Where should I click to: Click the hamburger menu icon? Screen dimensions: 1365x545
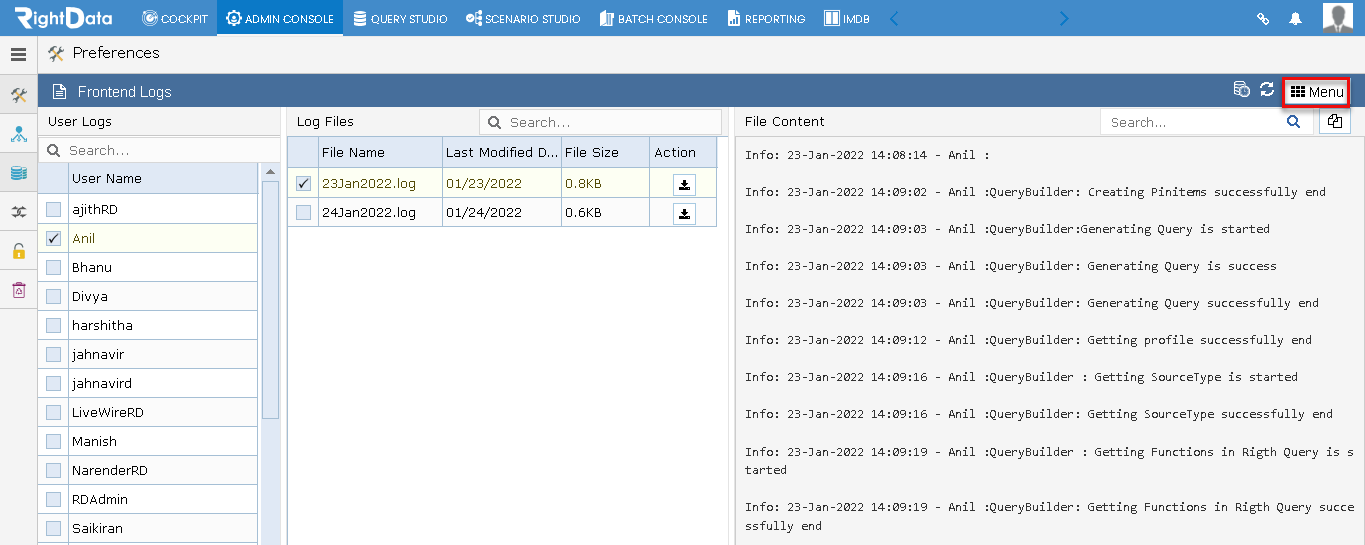pos(18,54)
